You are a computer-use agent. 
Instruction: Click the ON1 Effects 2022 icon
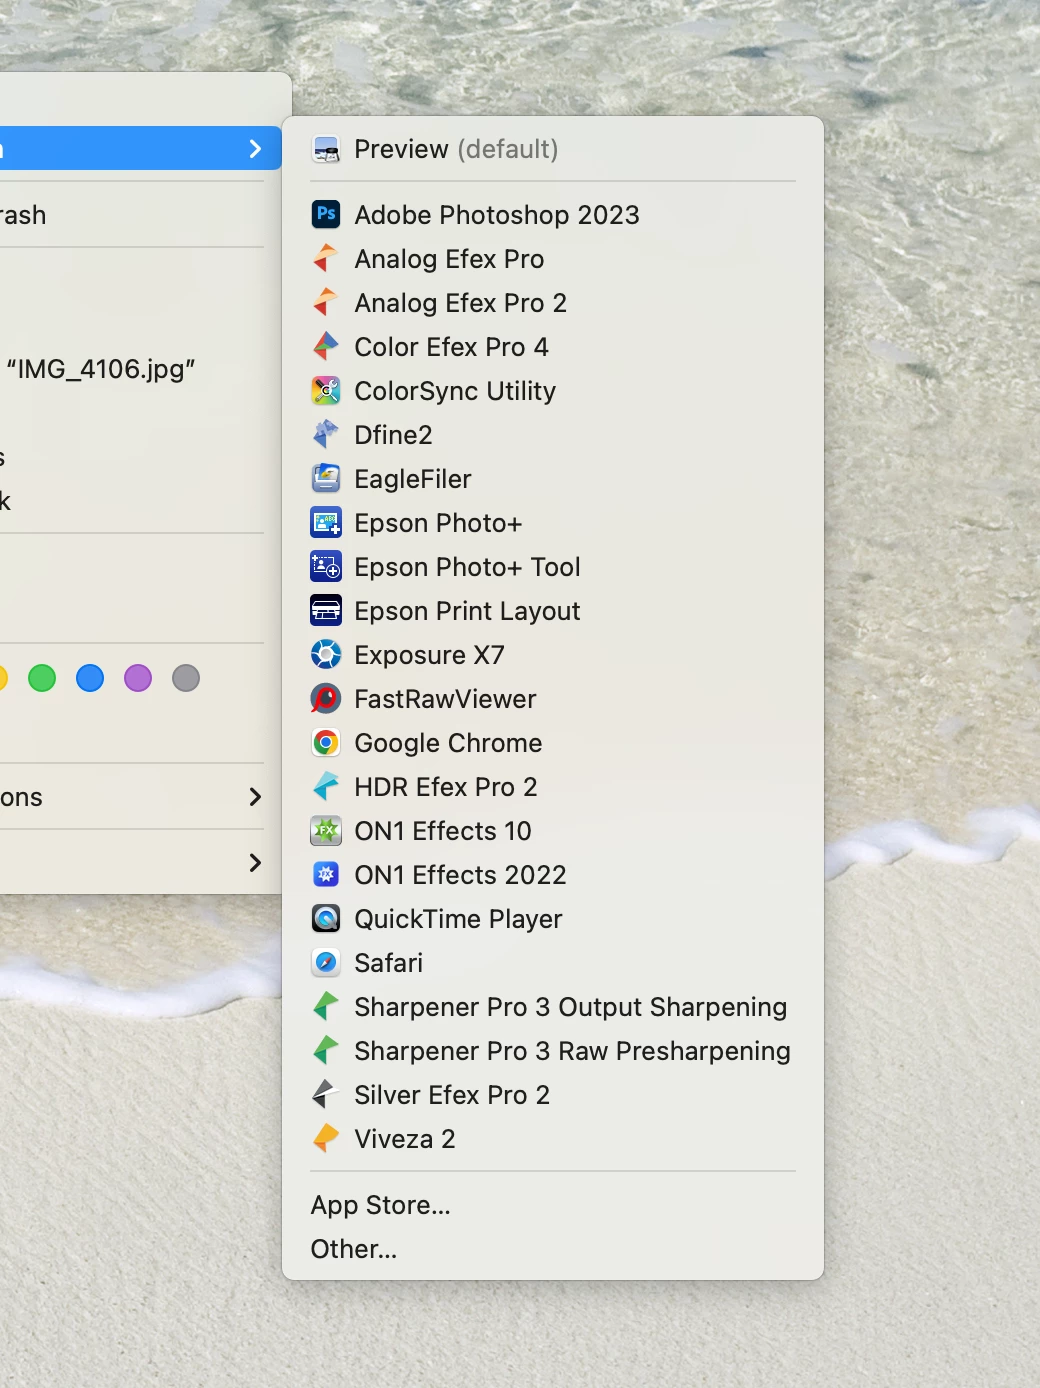326,874
